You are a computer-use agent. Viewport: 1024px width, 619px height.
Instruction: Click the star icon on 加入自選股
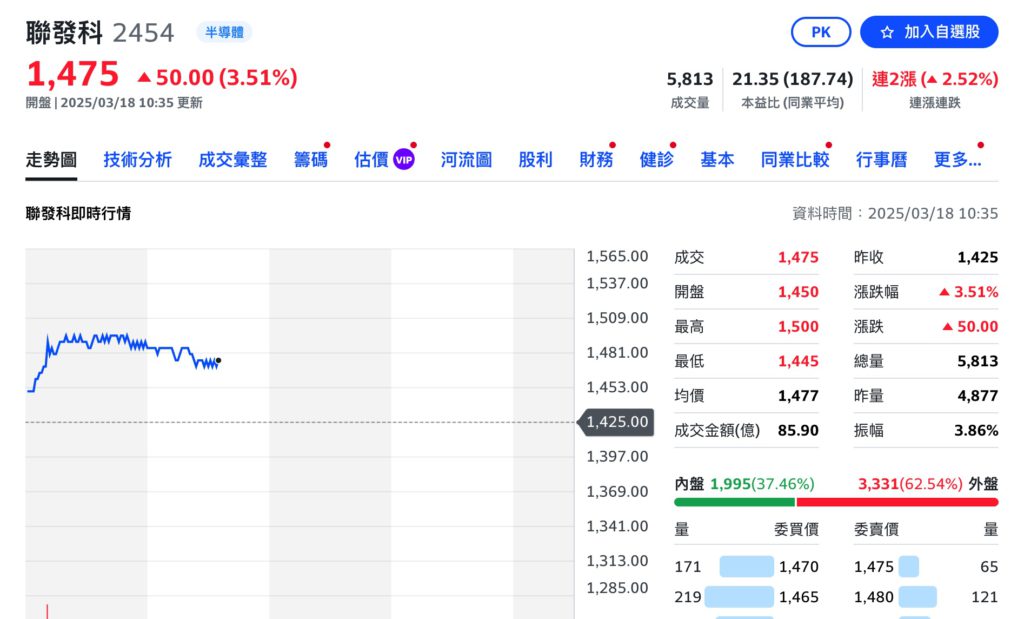click(889, 32)
